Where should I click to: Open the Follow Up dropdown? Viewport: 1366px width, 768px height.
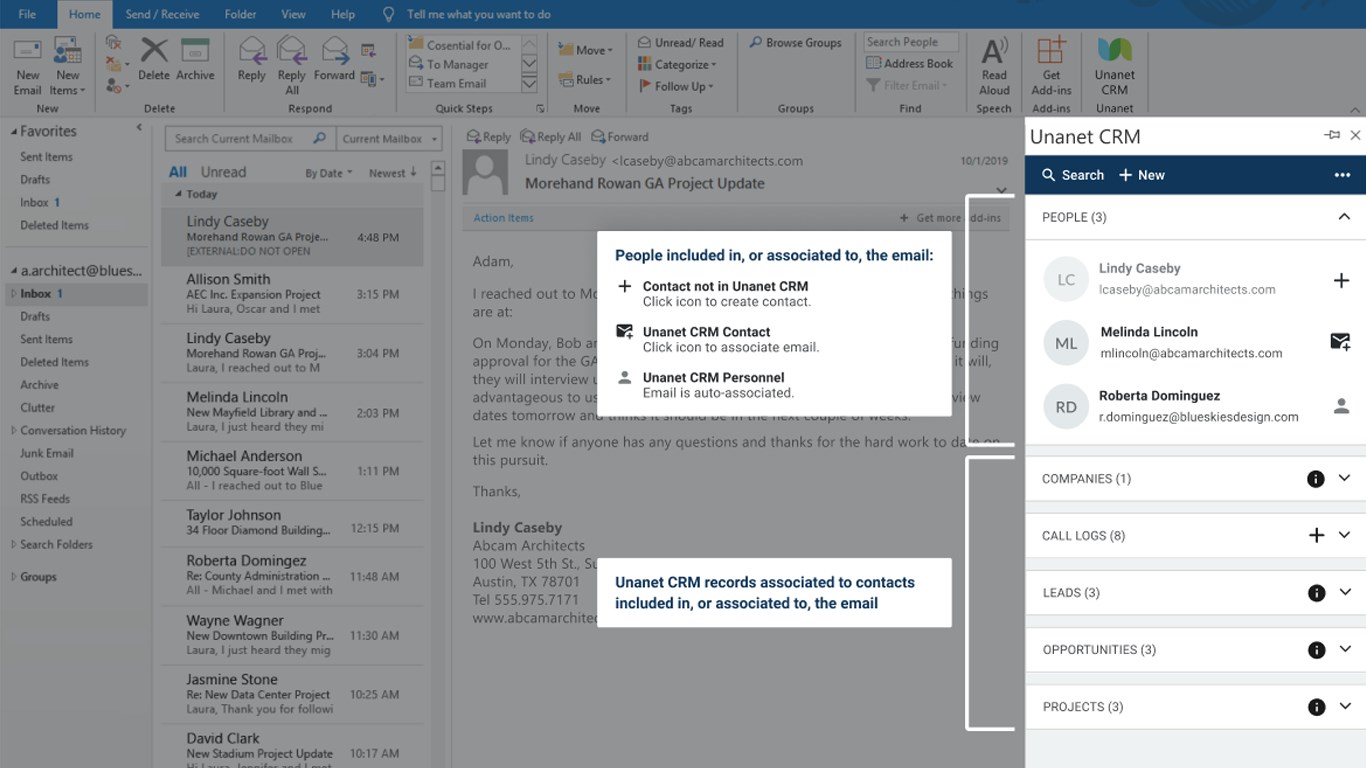pos(676,86)
